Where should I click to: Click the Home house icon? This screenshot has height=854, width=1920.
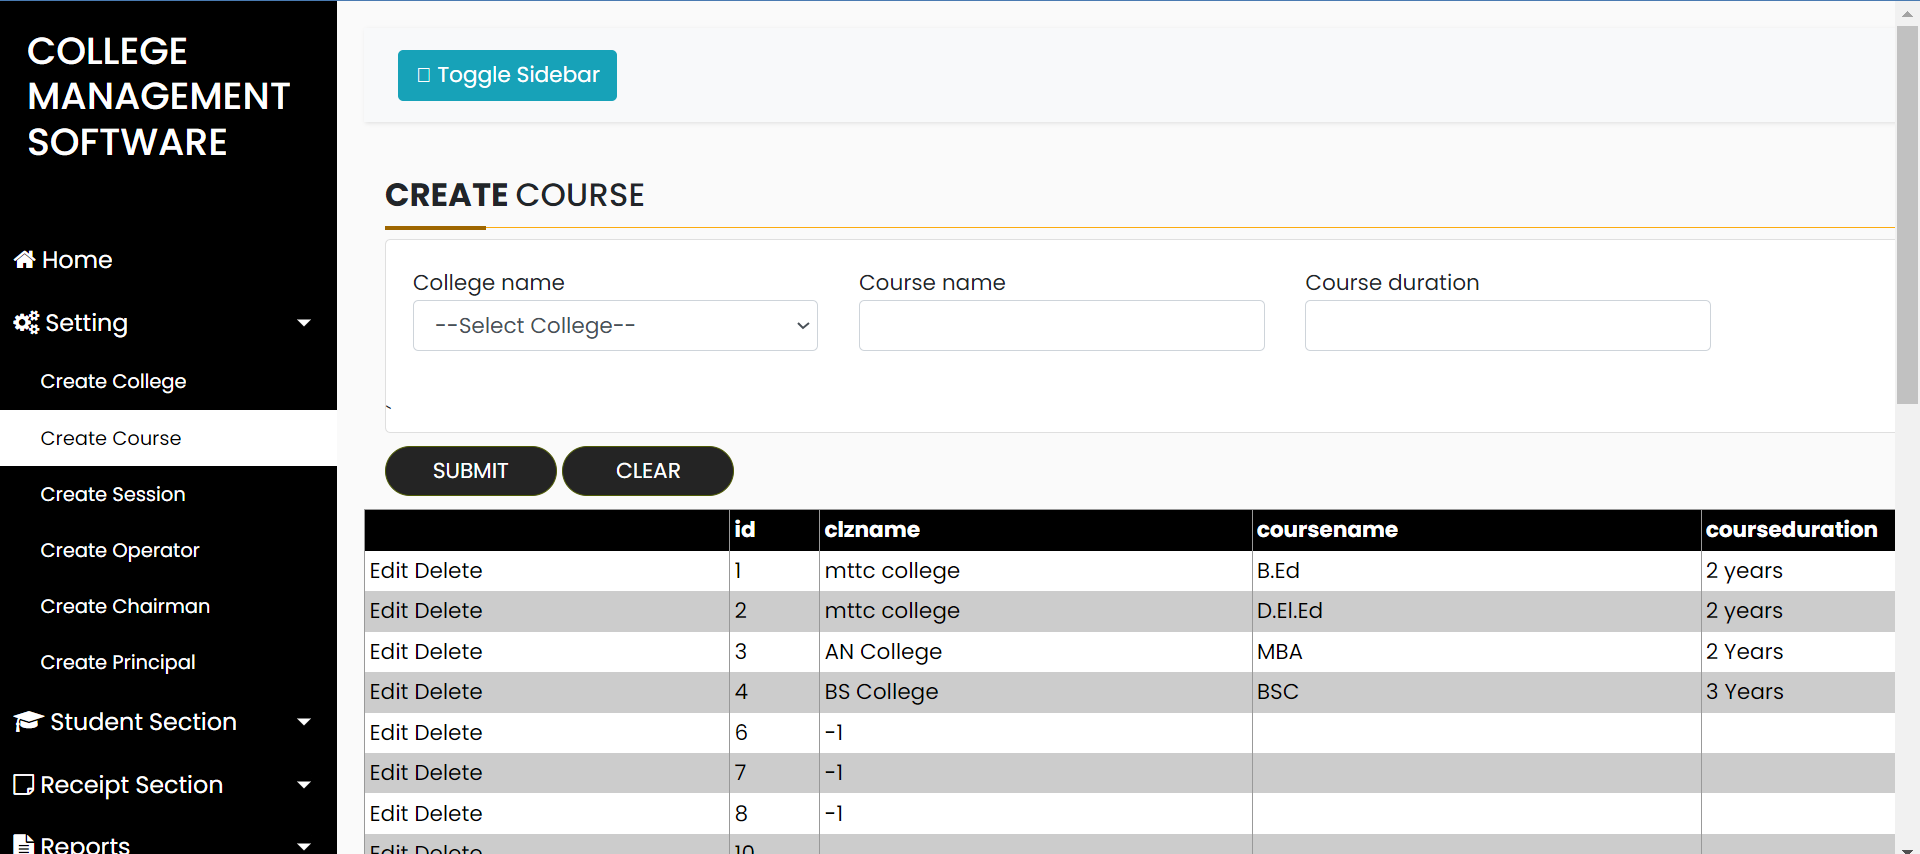click(25, 260)
